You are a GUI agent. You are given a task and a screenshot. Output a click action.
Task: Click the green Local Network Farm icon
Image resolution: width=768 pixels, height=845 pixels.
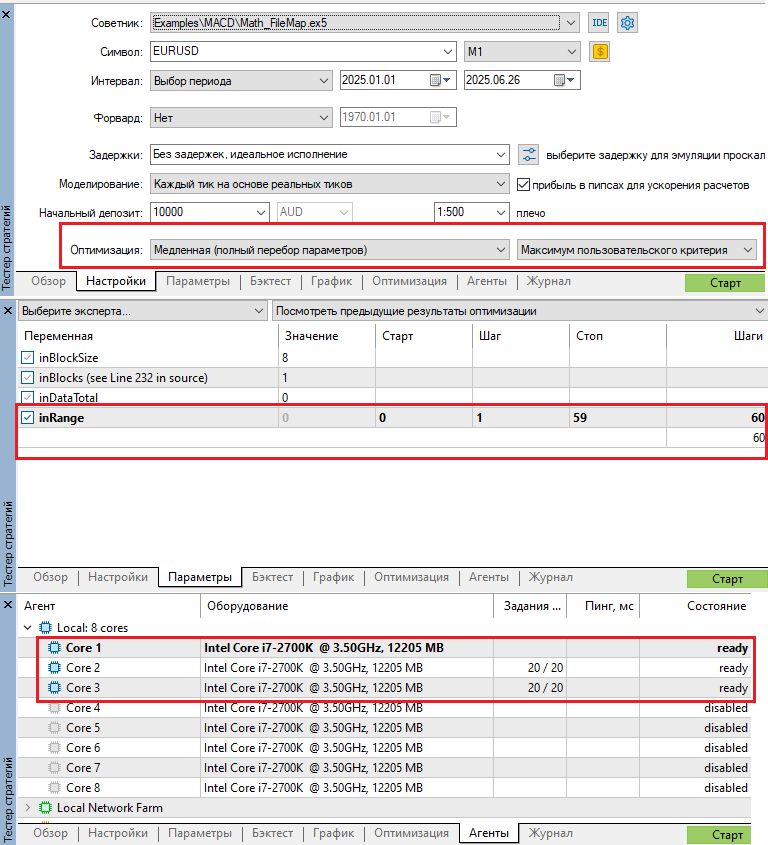tap(45, 808)
